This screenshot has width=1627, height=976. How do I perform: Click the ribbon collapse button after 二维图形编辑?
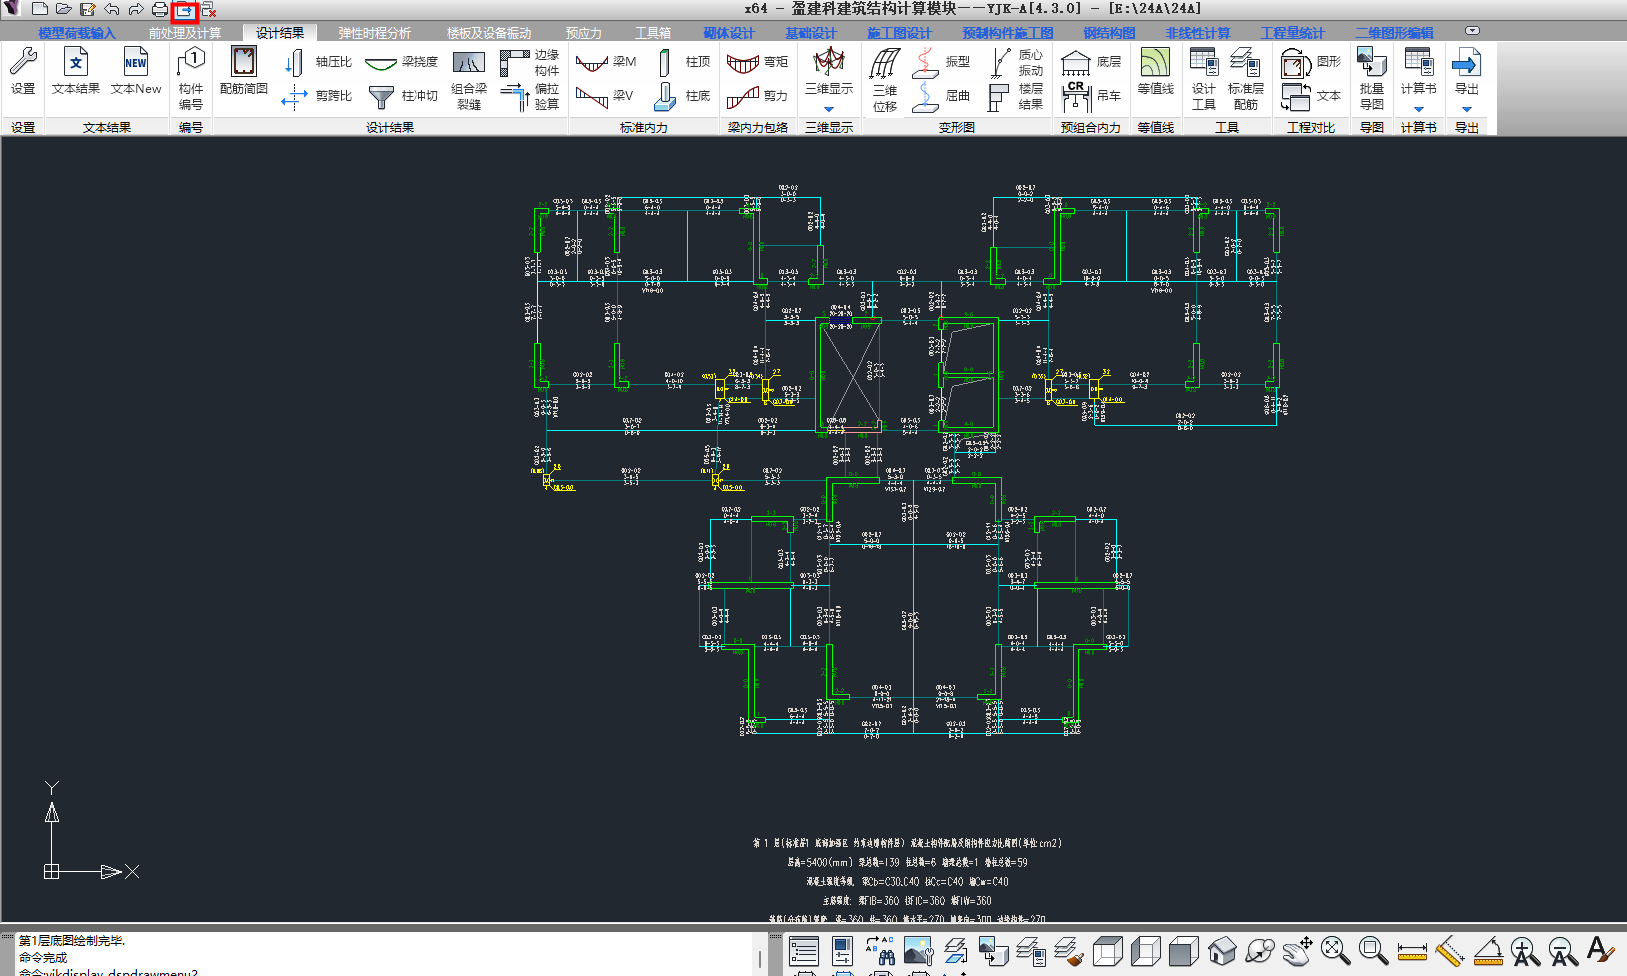tap(1472, 31)
